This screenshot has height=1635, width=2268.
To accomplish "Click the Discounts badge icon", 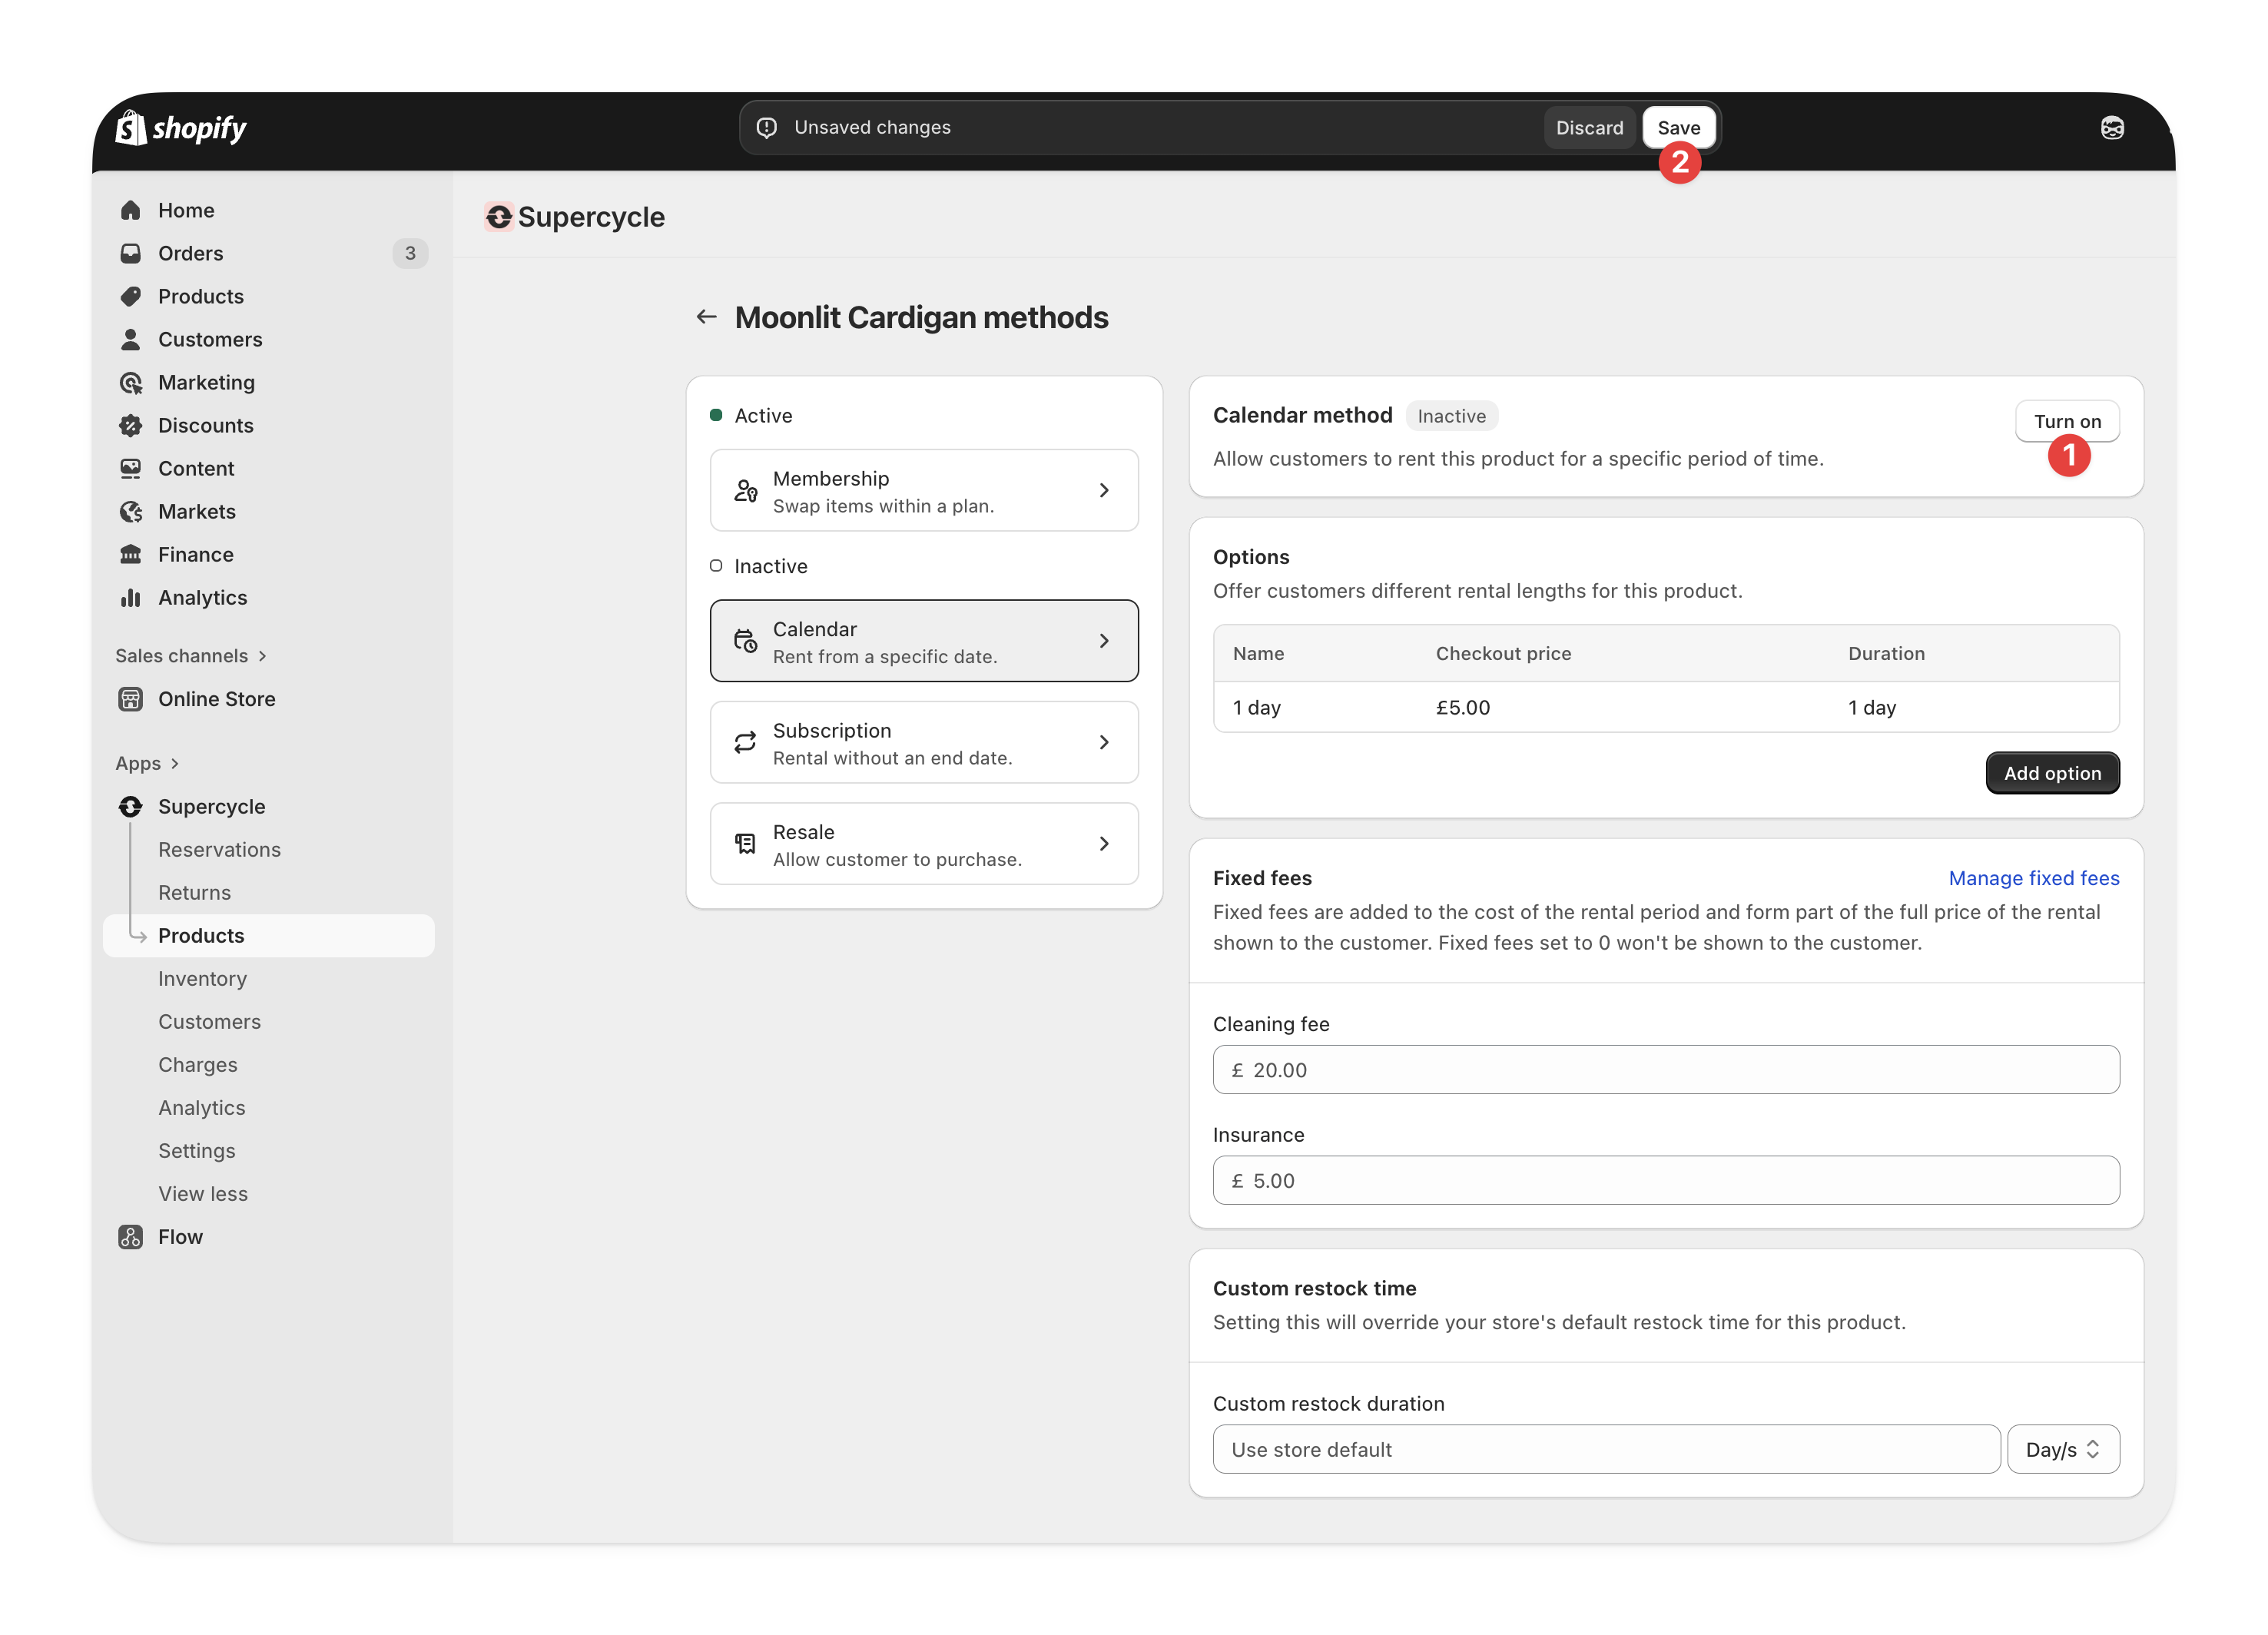I will pos(131,425).
